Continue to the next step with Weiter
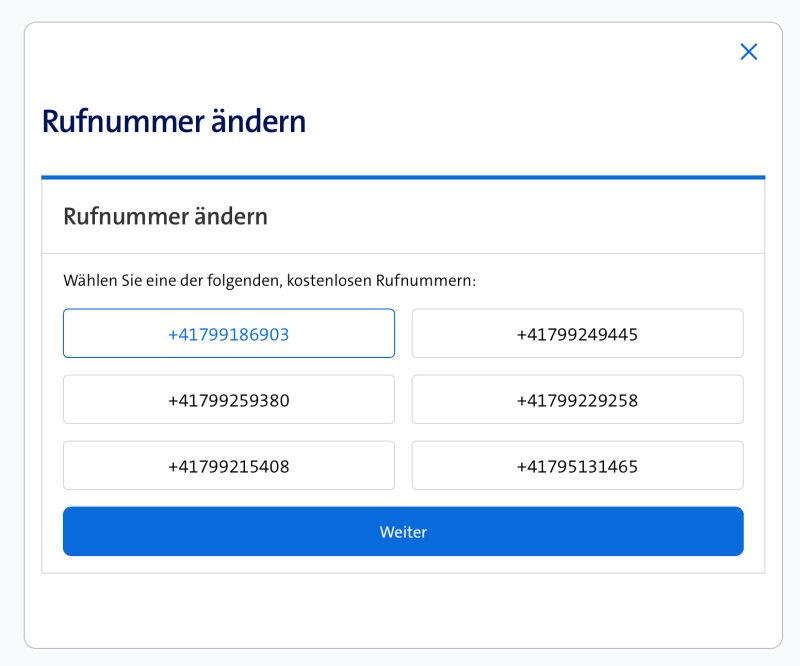This screenshot has height=666, width=800. pyautogui.click(x=403, y=531)
